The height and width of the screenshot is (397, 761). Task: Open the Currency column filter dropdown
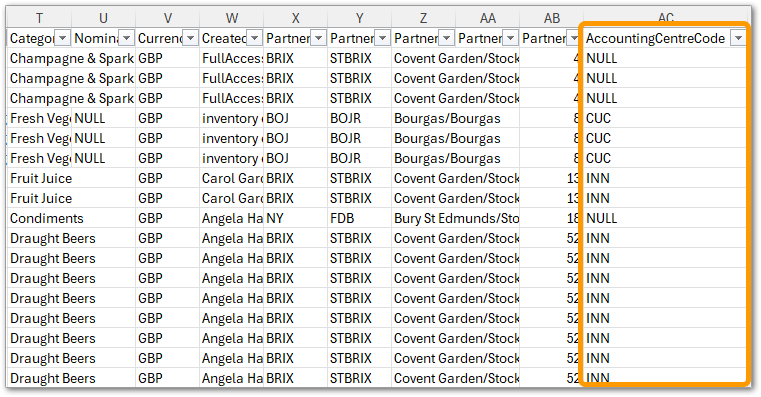[x=191, y=38]
